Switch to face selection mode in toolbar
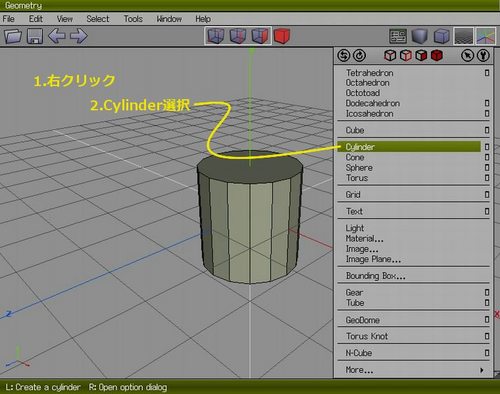The image size is (500, 394). coord(260,36)
